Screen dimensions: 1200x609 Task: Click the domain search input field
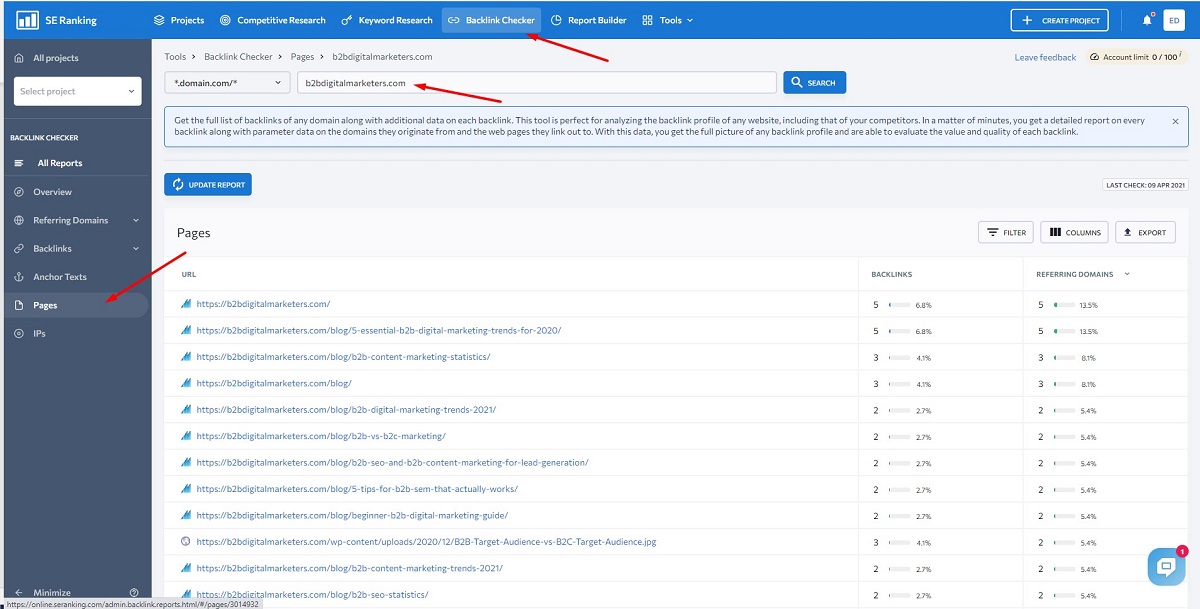(537, 83)
